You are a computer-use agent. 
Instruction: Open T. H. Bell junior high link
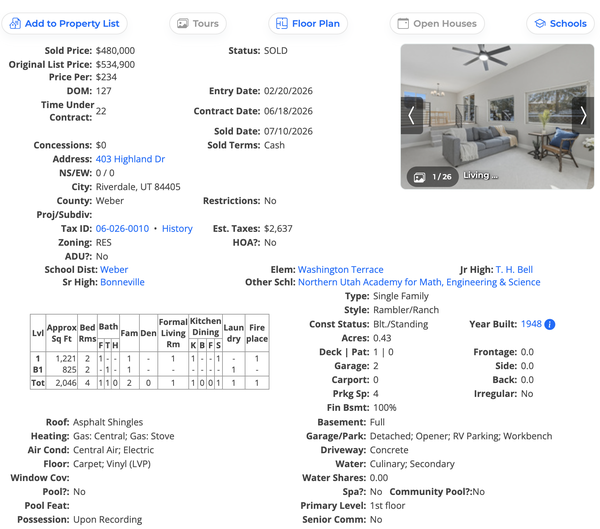[x=514, y=269]
